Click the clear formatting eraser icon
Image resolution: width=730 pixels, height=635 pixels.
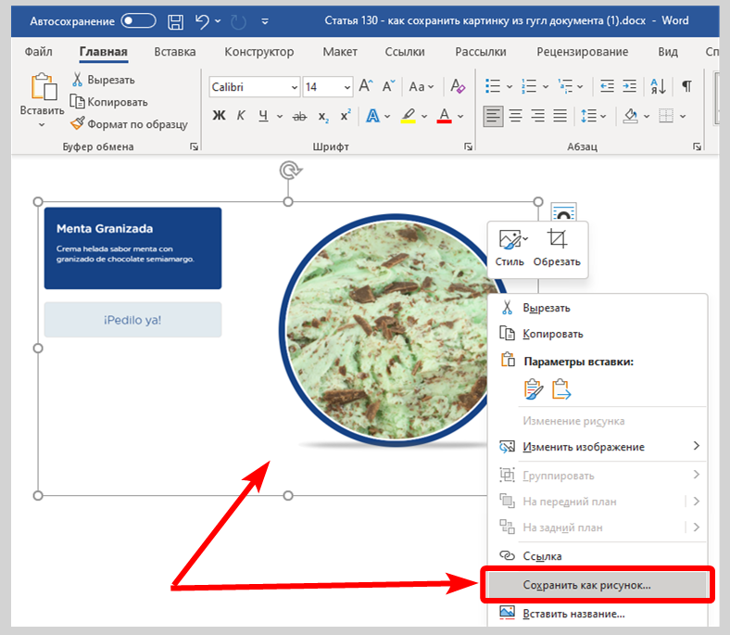pyautogui.click(x=457, y=86)
